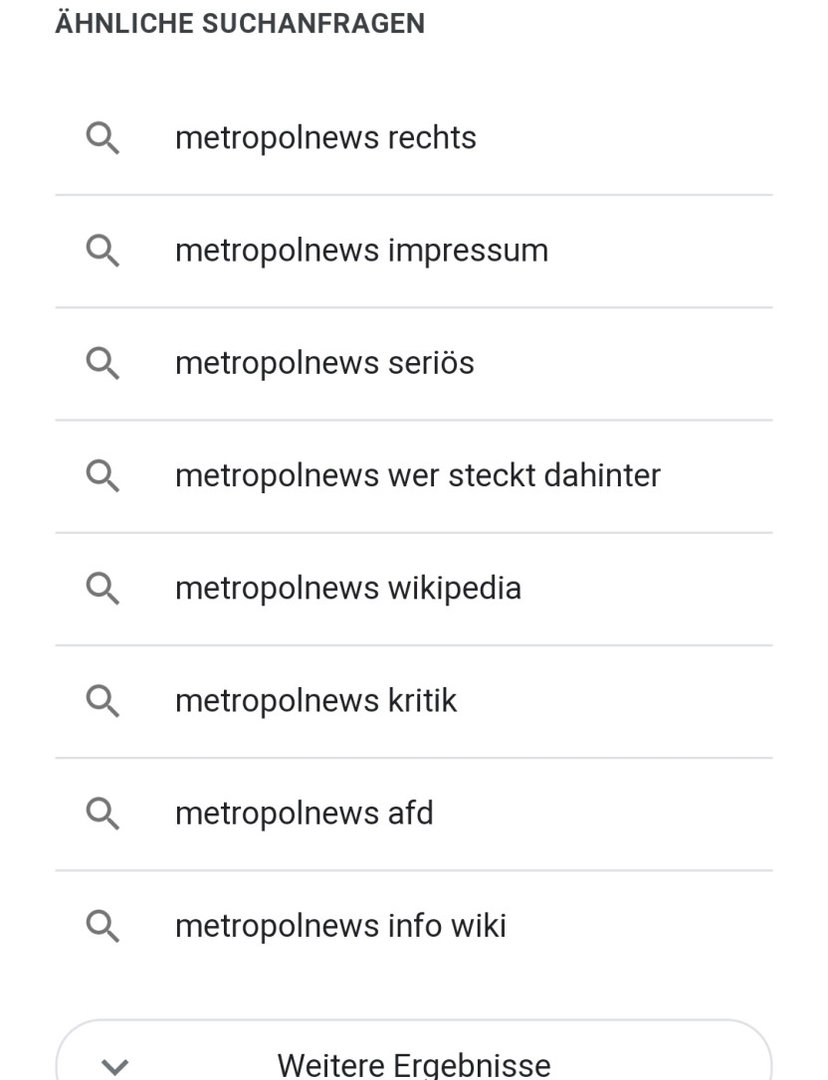
Task: Load more via 'Weitere Ergebnisse' button
Action: (x=413, y=1064)
